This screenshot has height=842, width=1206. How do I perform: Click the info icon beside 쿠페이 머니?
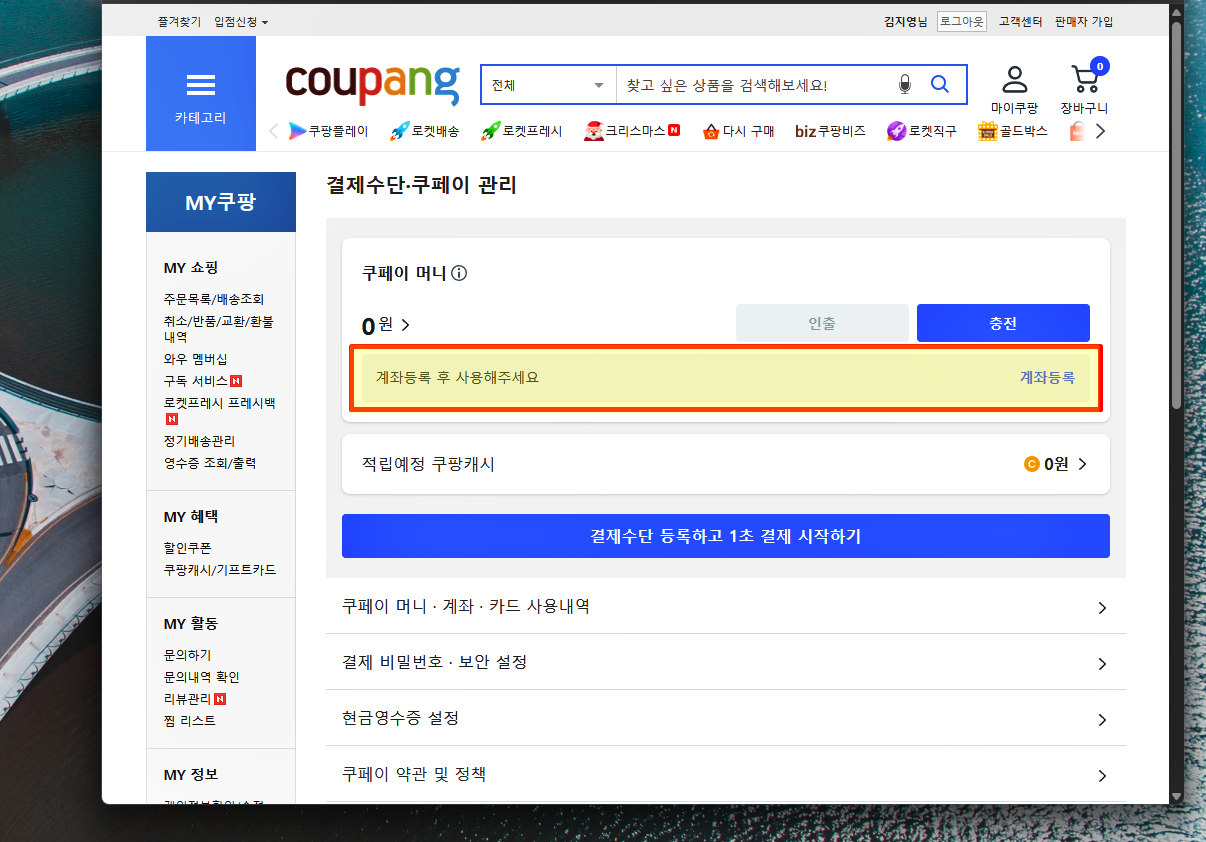click(460, 273)
